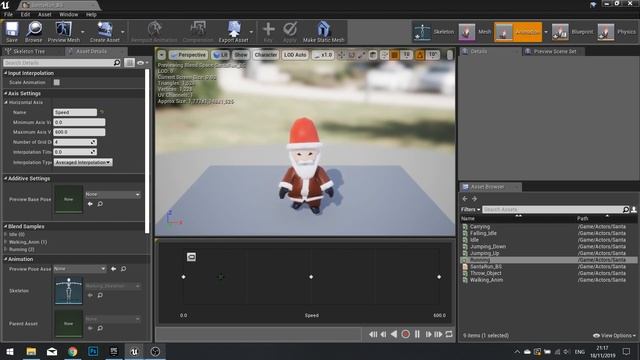Image resolution: width=640 pixels, height=360 pixels.
Task: Pause the animation preview
Action: [x=417, y=334]
